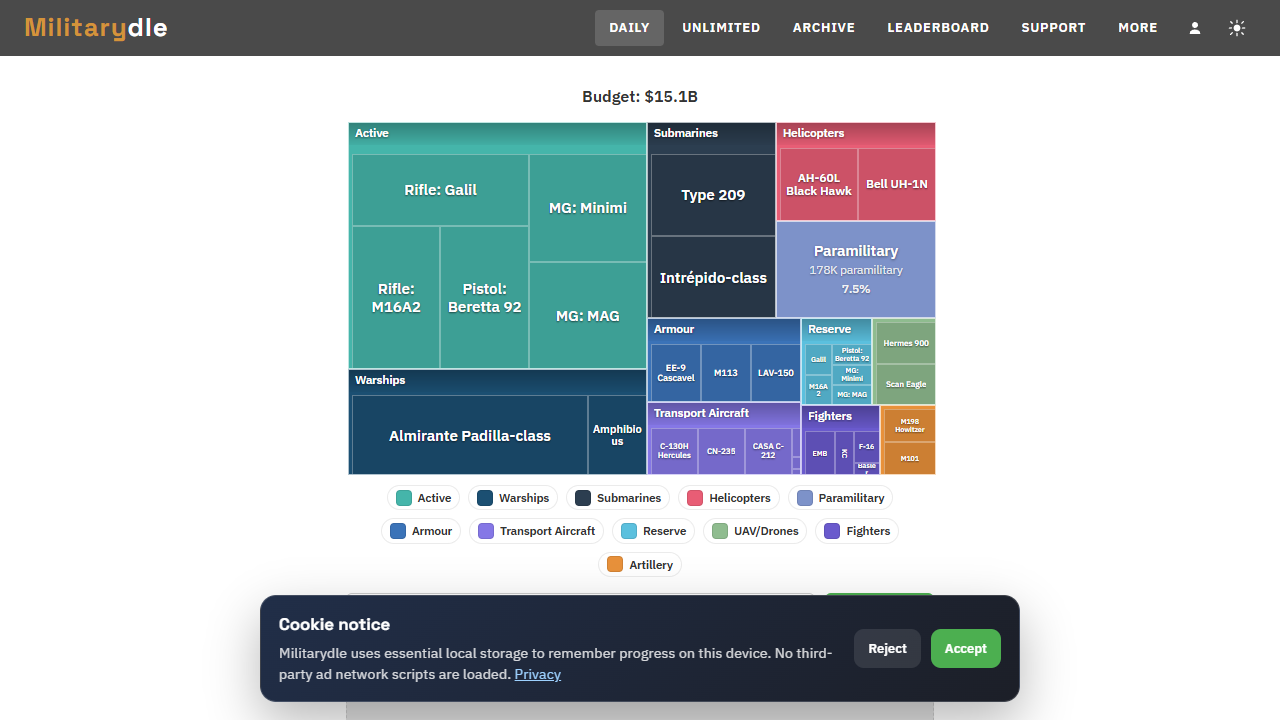Select the CASA C-212 transport cell

coord(768,451)
